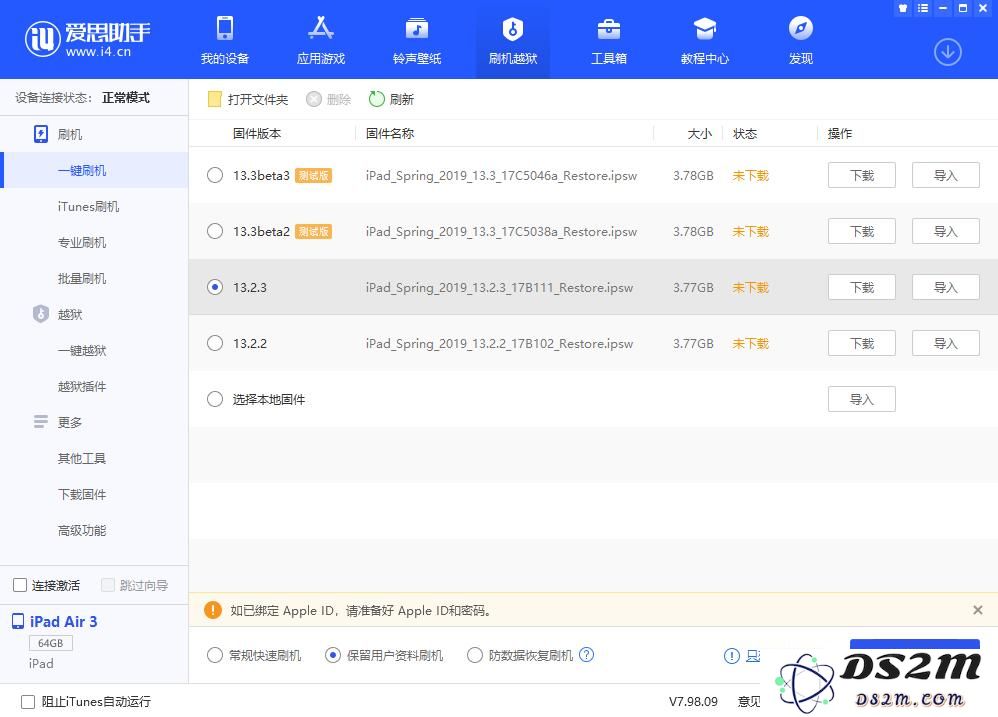Click the 固件名称 column header
998x717 pixels.
coord(390,134)
